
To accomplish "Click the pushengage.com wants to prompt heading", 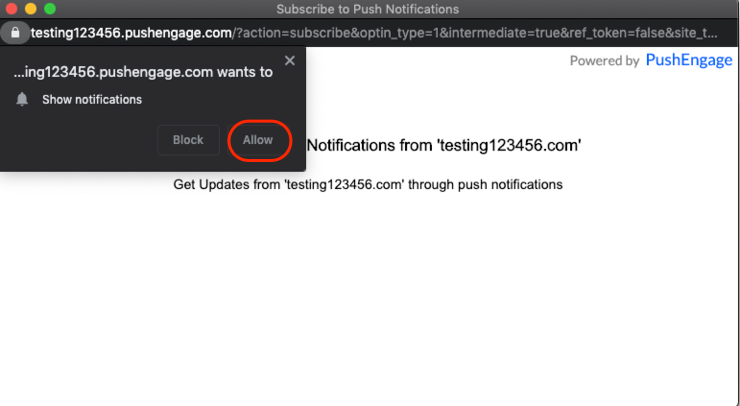I will (143, 72).
